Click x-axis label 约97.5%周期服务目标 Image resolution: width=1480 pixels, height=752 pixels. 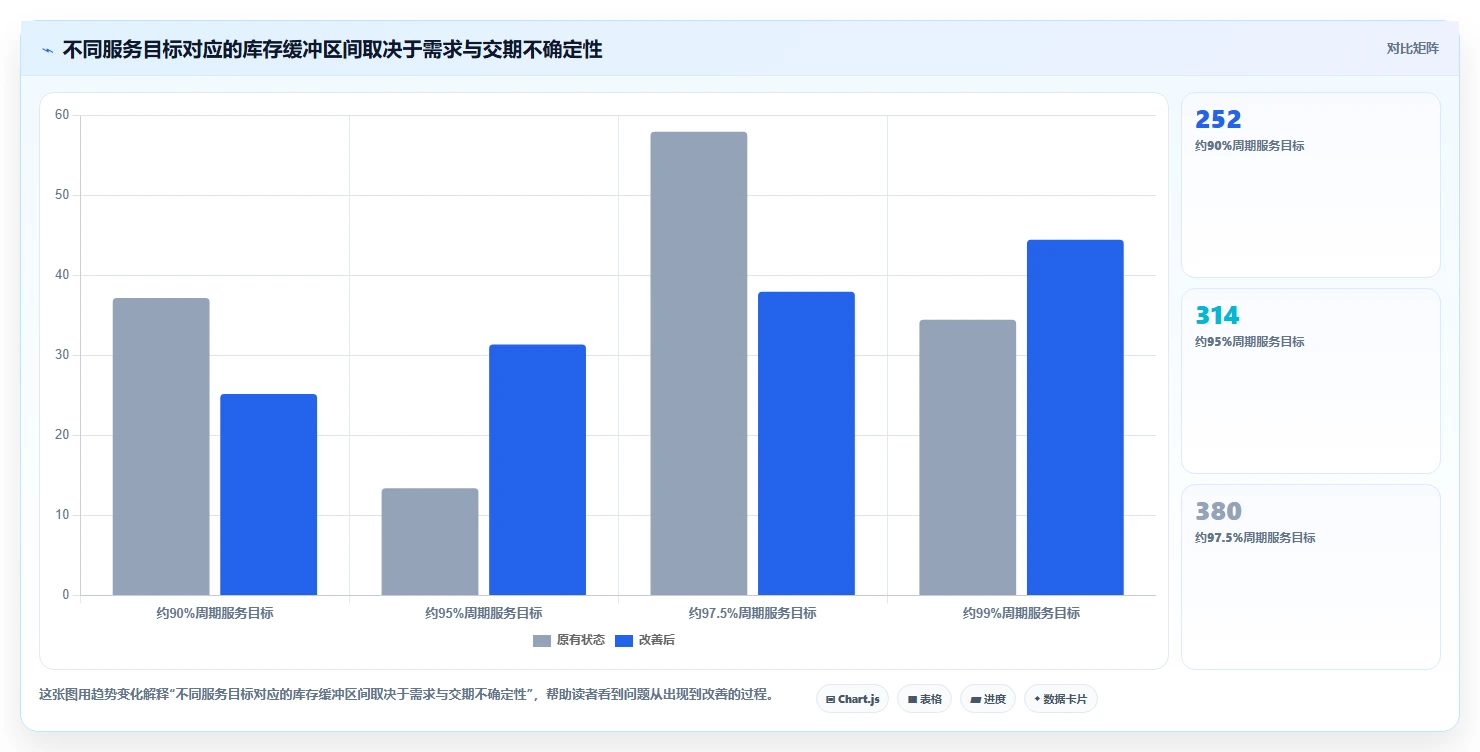[753, 613]
